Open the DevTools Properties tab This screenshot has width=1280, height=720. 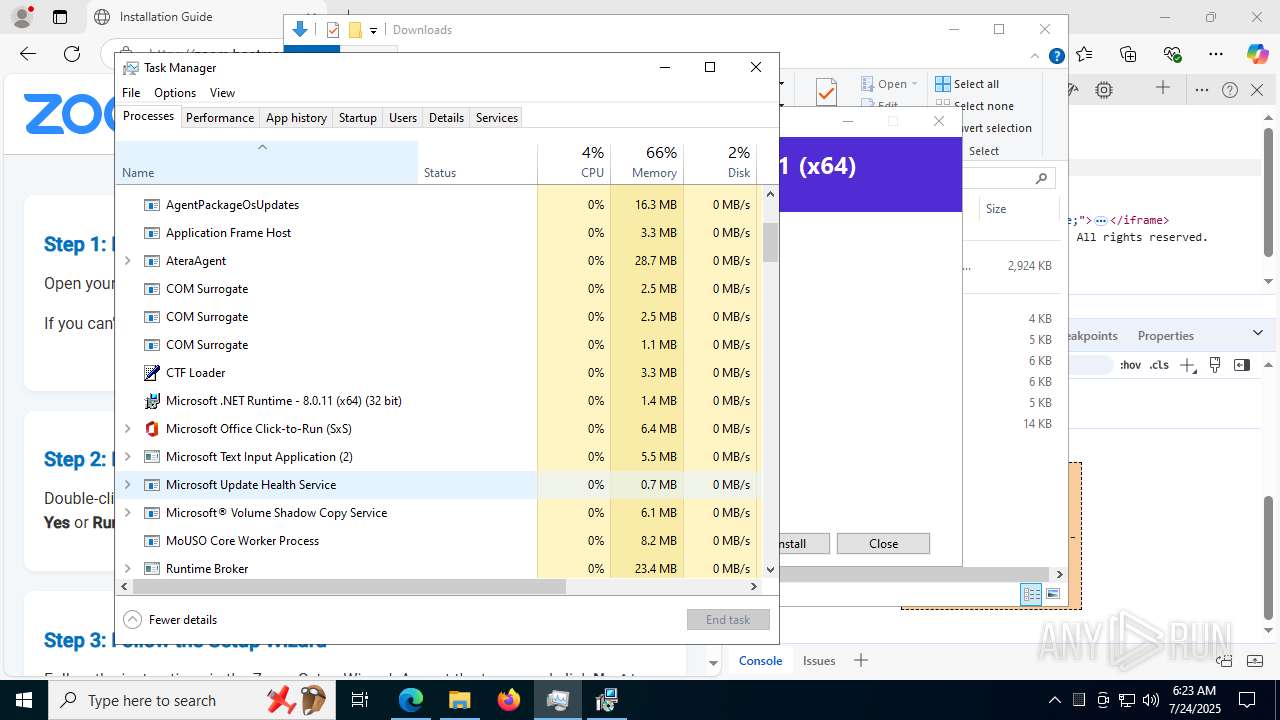[1166, 336]
